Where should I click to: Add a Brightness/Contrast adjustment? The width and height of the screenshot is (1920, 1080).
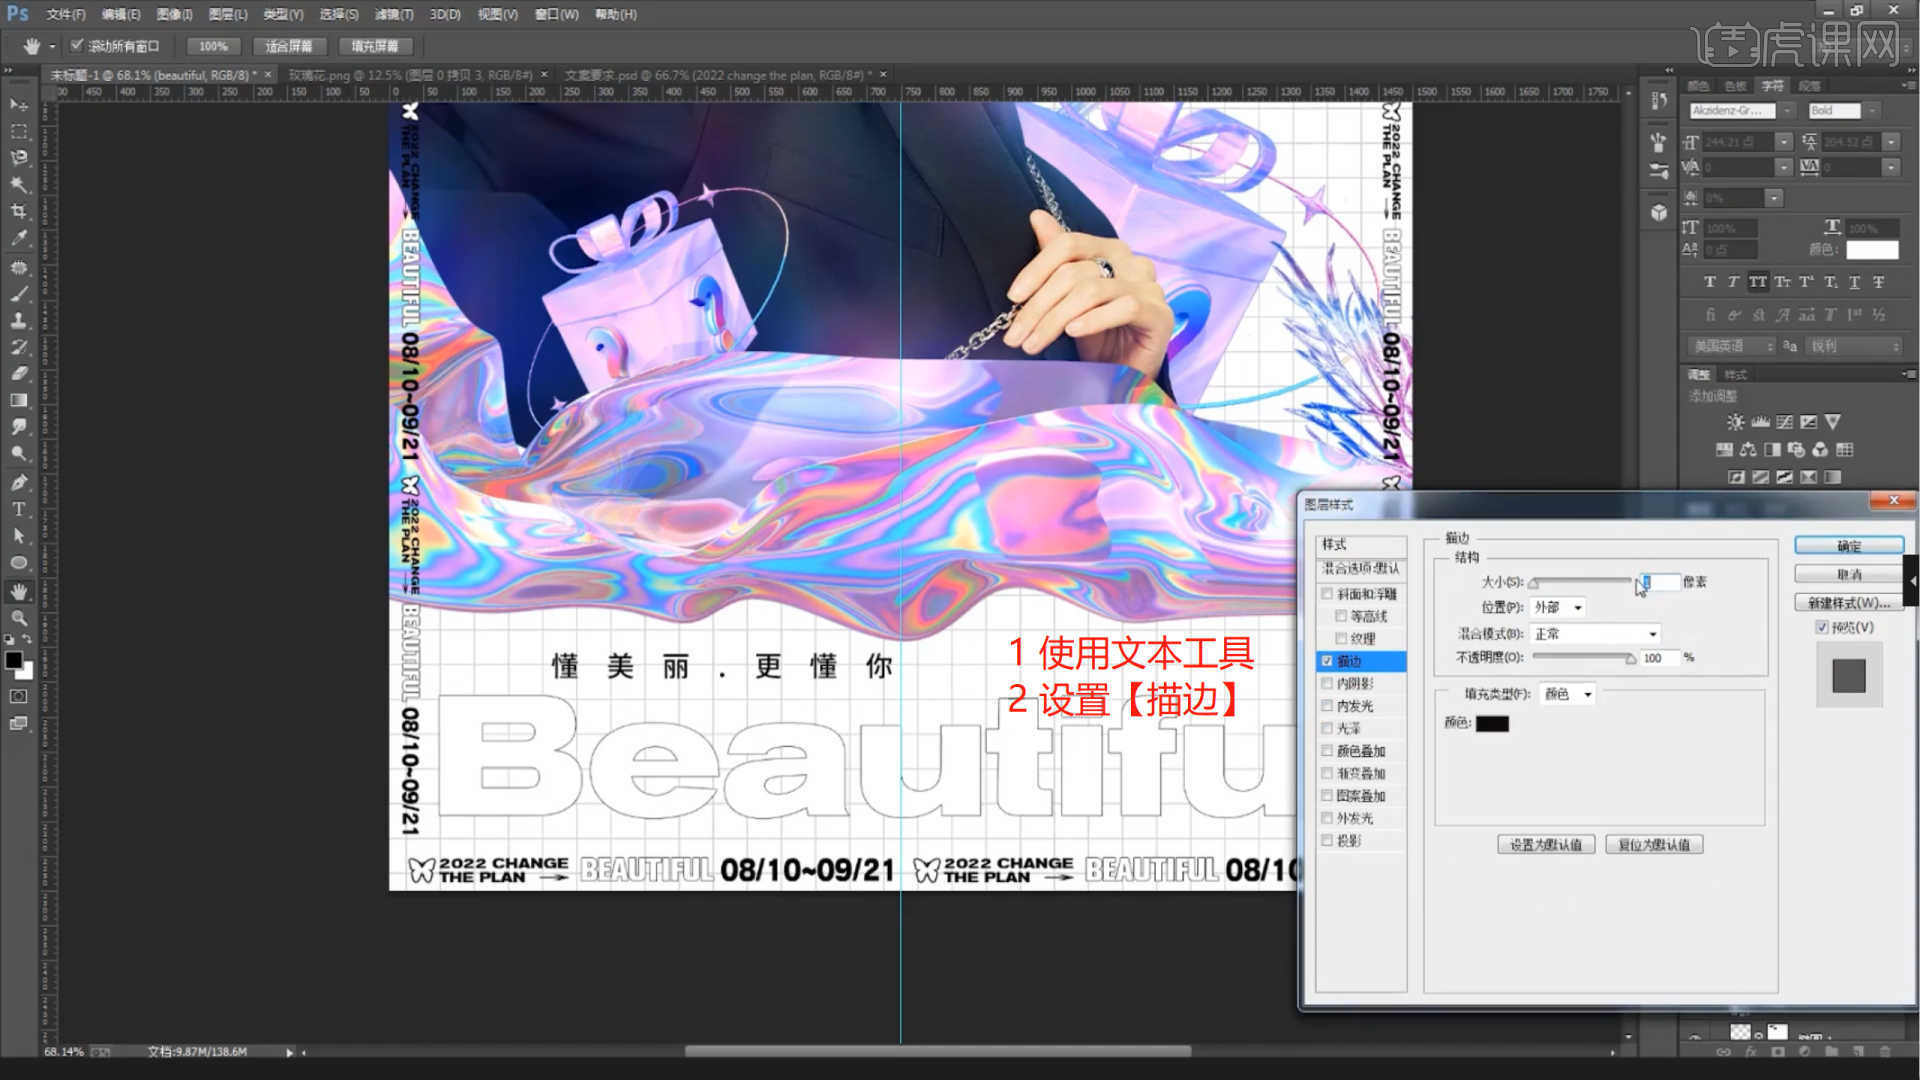pos(1735,423)
